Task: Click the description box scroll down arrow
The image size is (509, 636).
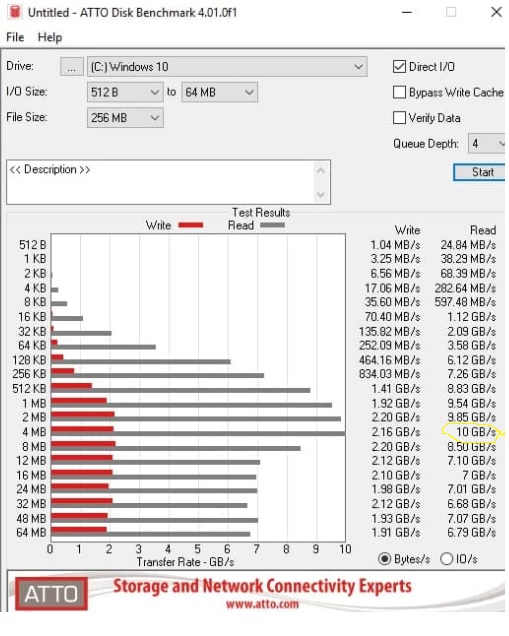Action: (320, 195)
